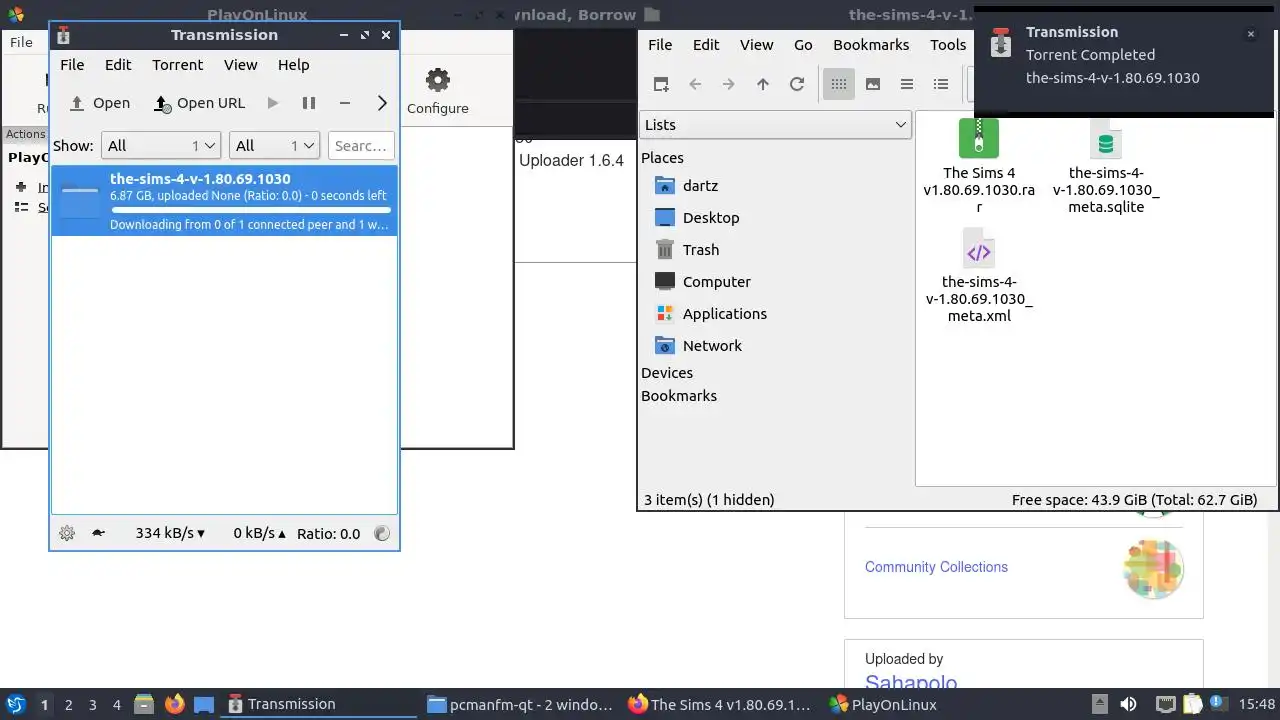
Task: Shade the Transmission window with maximize-restore icon
Action: pos(364,35)
